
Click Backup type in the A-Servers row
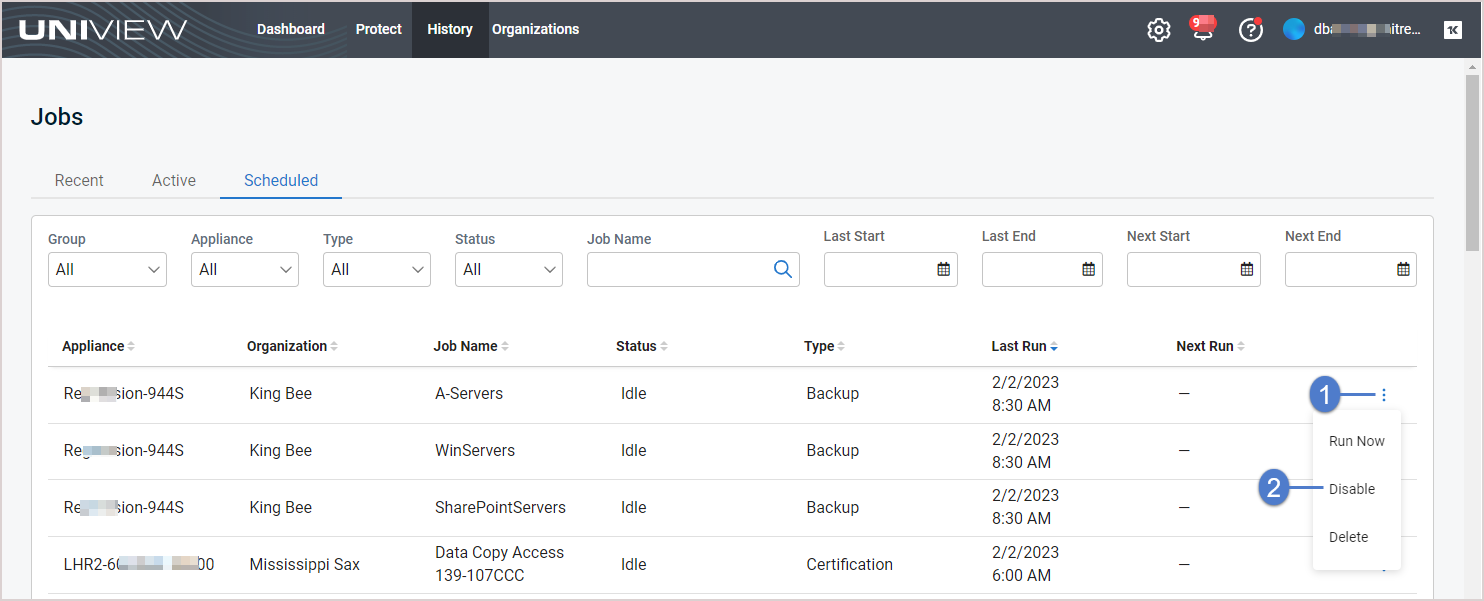click(x=832, y=394)
